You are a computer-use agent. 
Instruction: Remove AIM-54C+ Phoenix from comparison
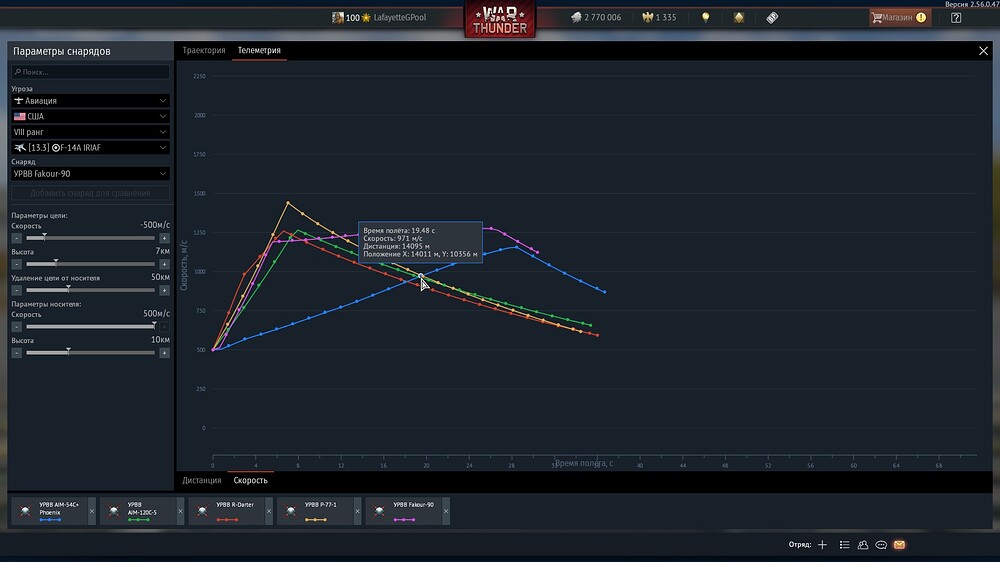tap(92, 511)
